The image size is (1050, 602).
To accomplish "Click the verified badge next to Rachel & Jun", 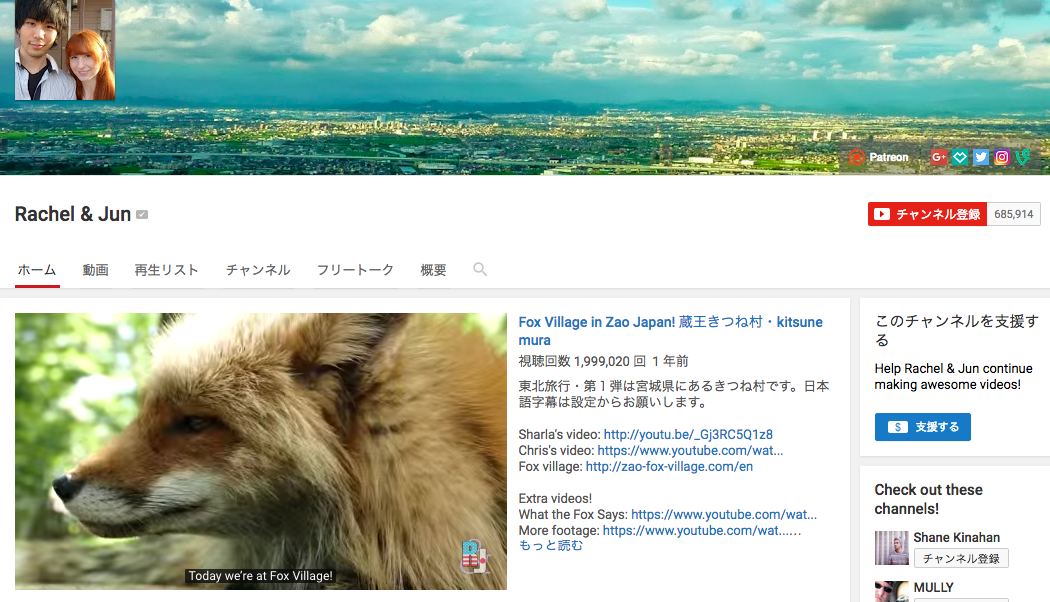I will [142, 214].
